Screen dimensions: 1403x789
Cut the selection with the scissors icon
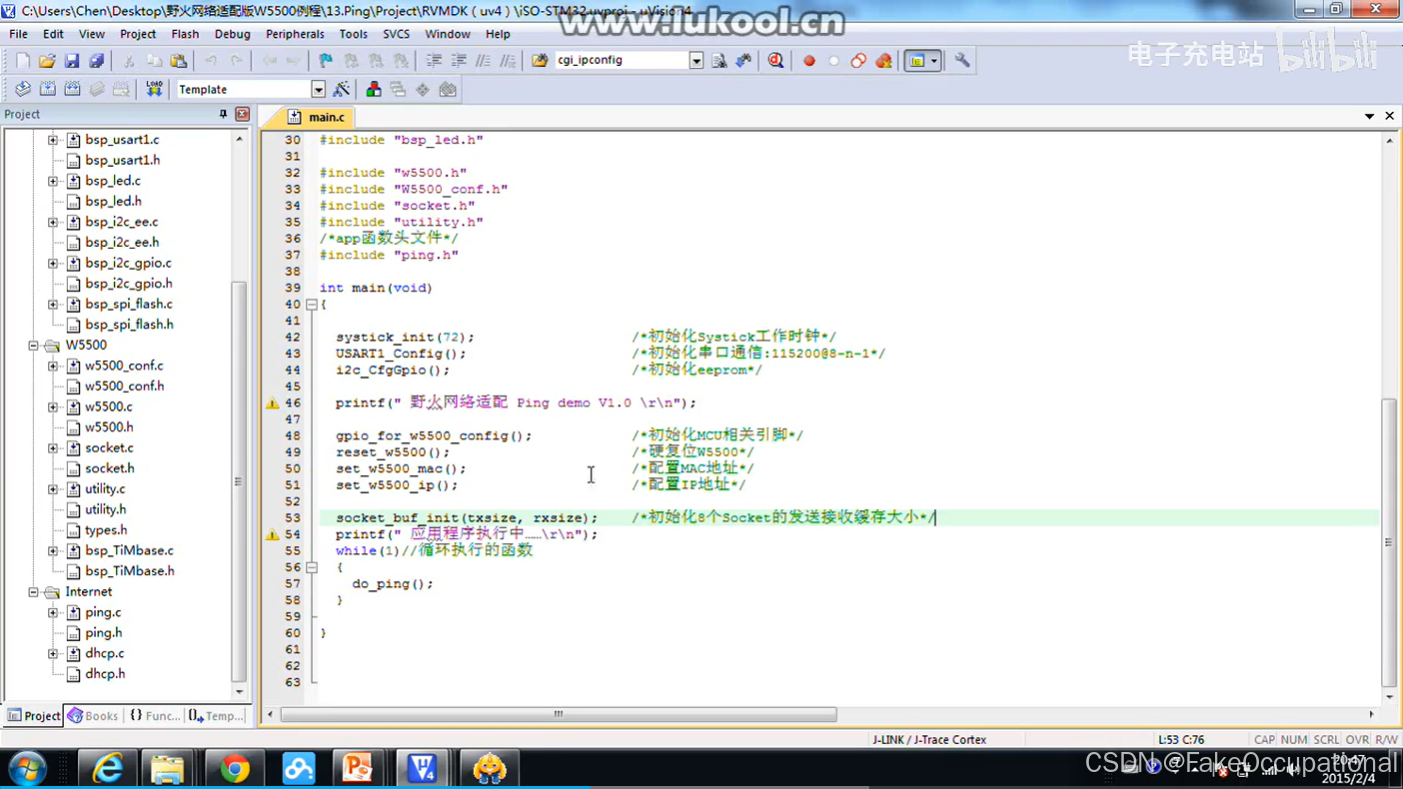[129, 61]
